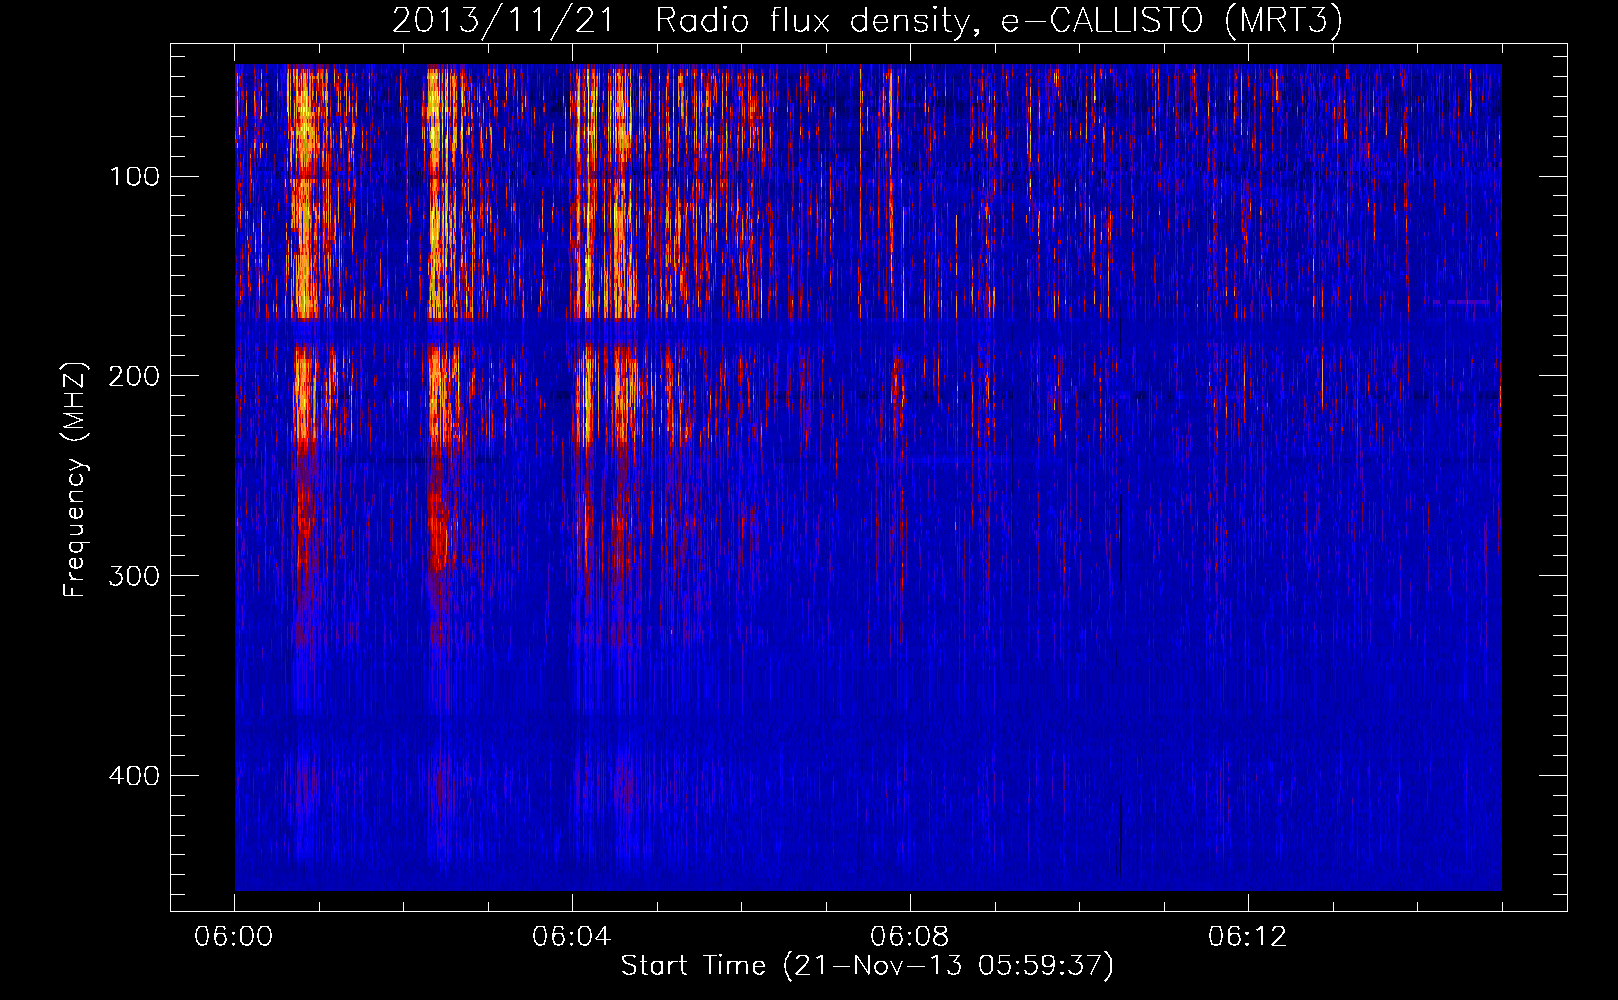
Task: Click the "Frequency (MHZ)" axis label
Action: (x=75, y=479)
